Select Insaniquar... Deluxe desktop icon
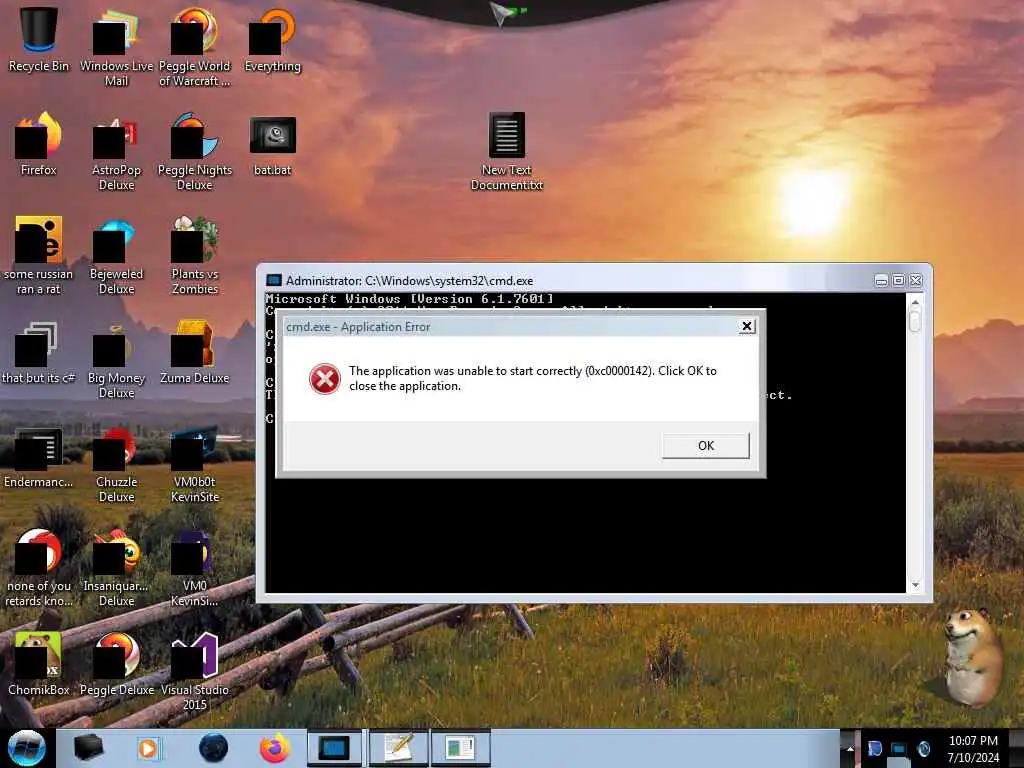The image size is (1024, 768). [x=116, y=568]
